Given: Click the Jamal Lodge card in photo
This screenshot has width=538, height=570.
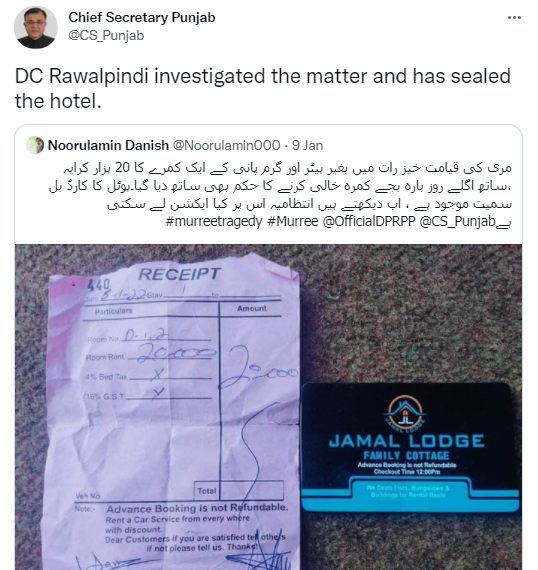Looking at the screenshot, I should [x=410, y=447].
